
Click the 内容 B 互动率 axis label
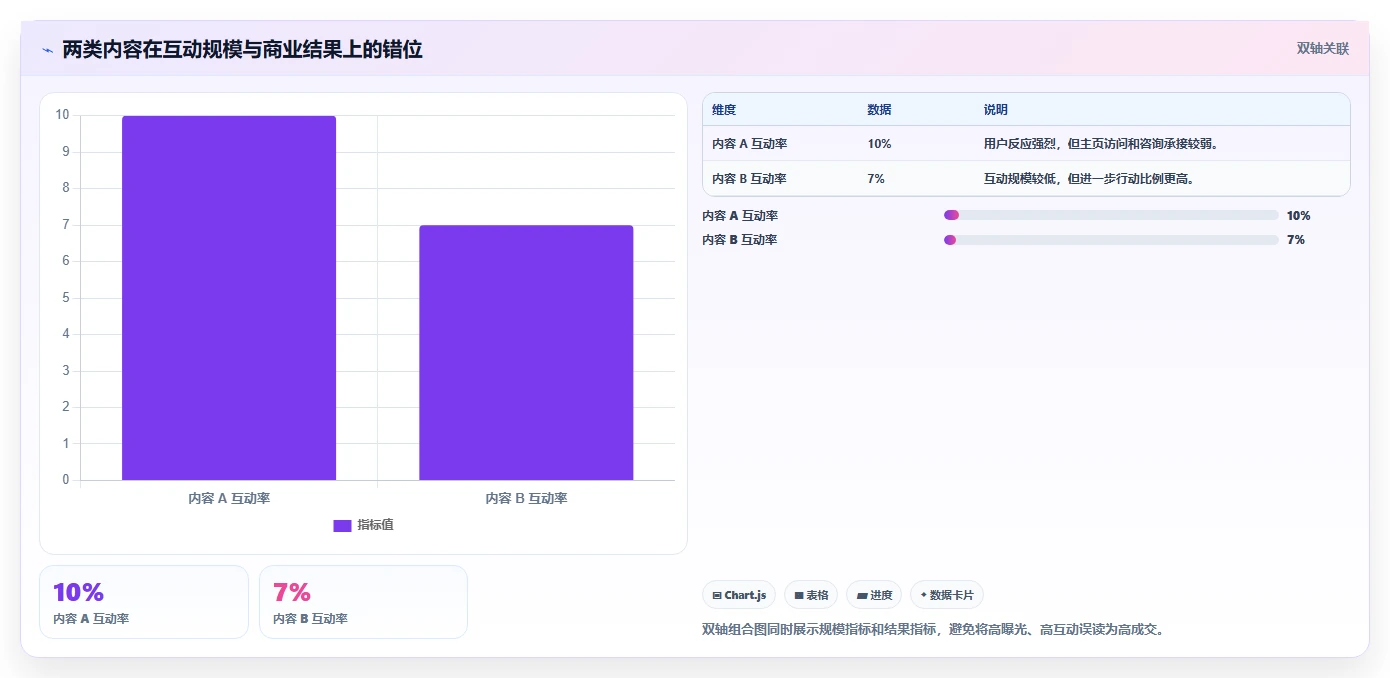pos(526,498)
